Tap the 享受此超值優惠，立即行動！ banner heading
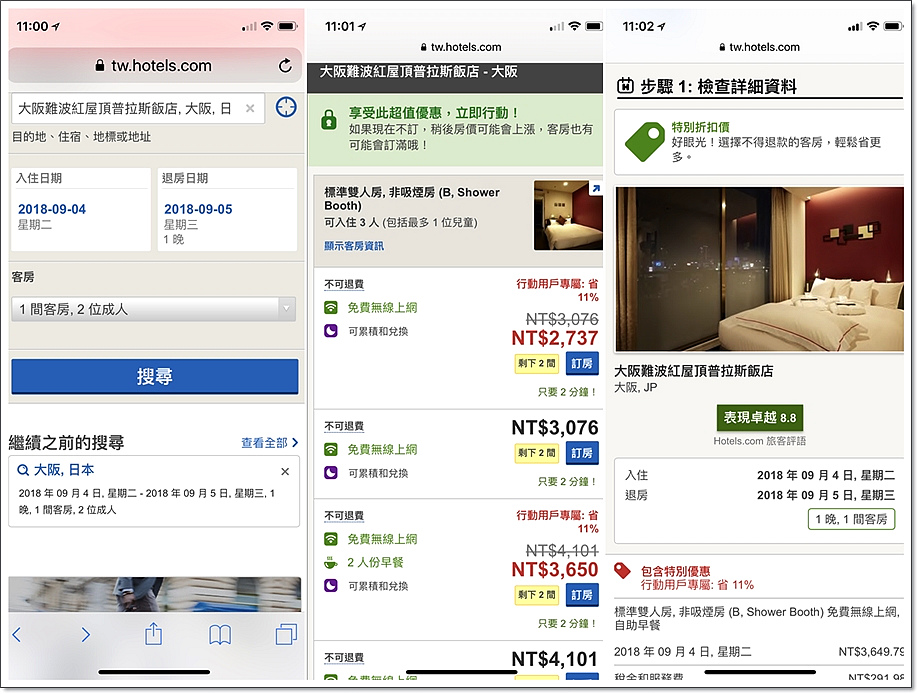The height and width of the screenshot is (694, 918). point(434,112)
